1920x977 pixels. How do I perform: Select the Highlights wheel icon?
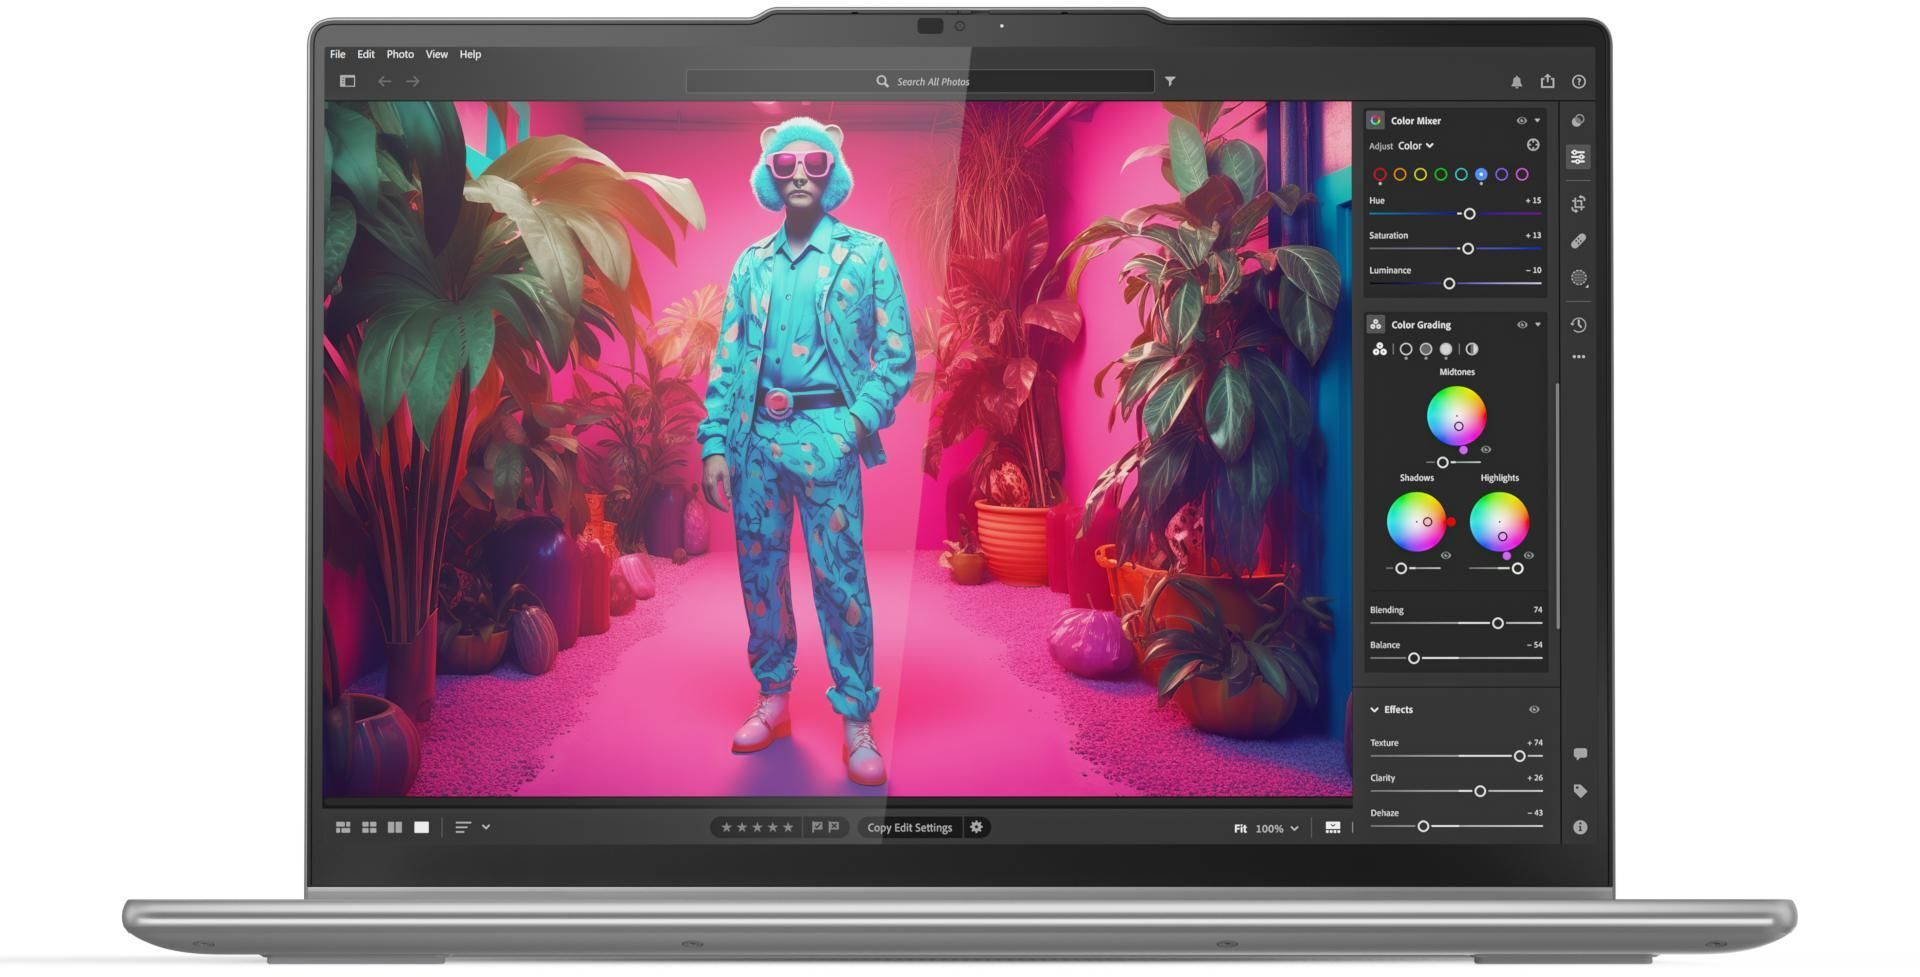tap(1446, 349)
